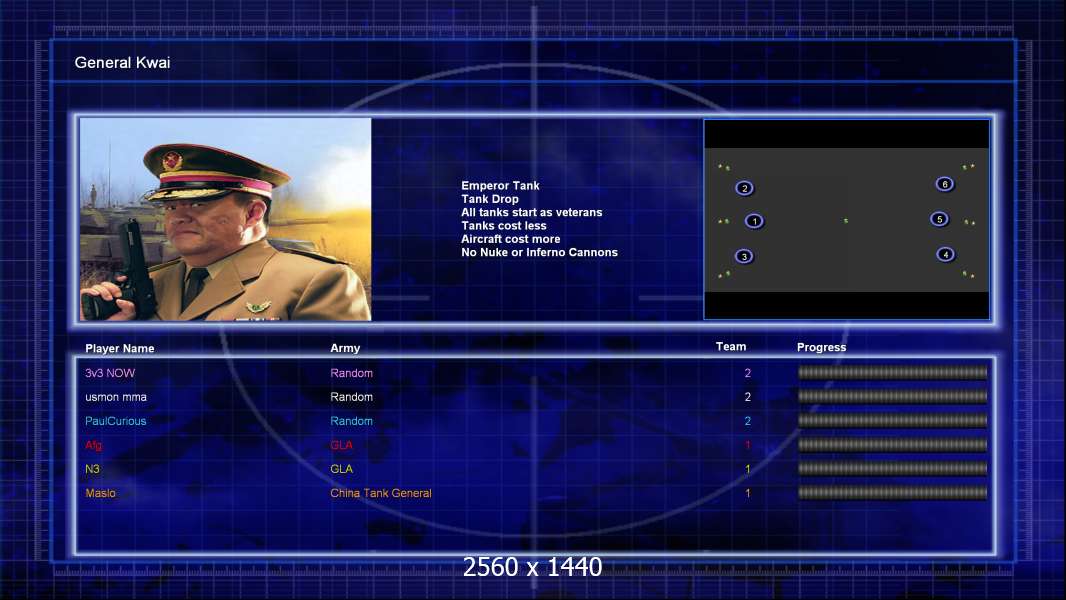Click team number for Maslo
The height and width of the screenshot is (600, 1066).
[x=748, y=493]
